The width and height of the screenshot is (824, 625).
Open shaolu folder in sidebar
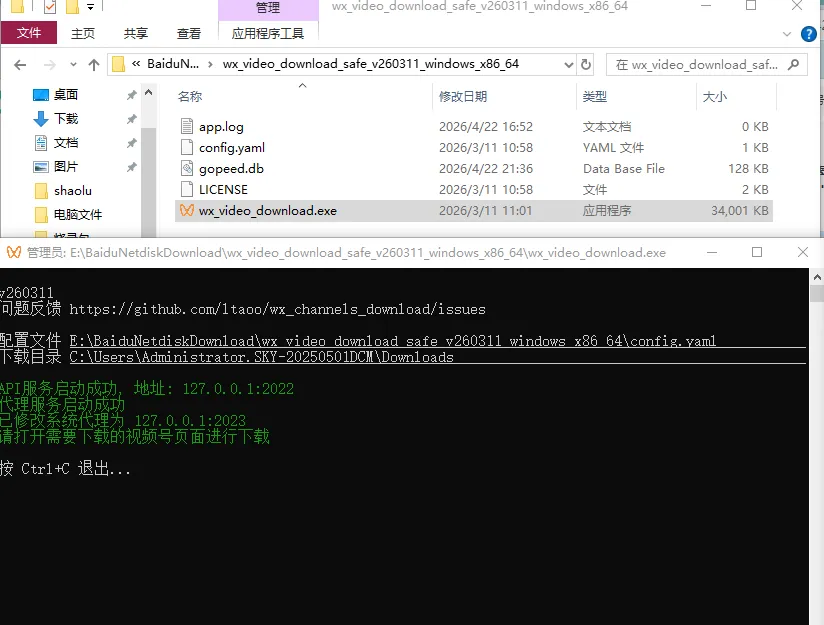point(73,191)
